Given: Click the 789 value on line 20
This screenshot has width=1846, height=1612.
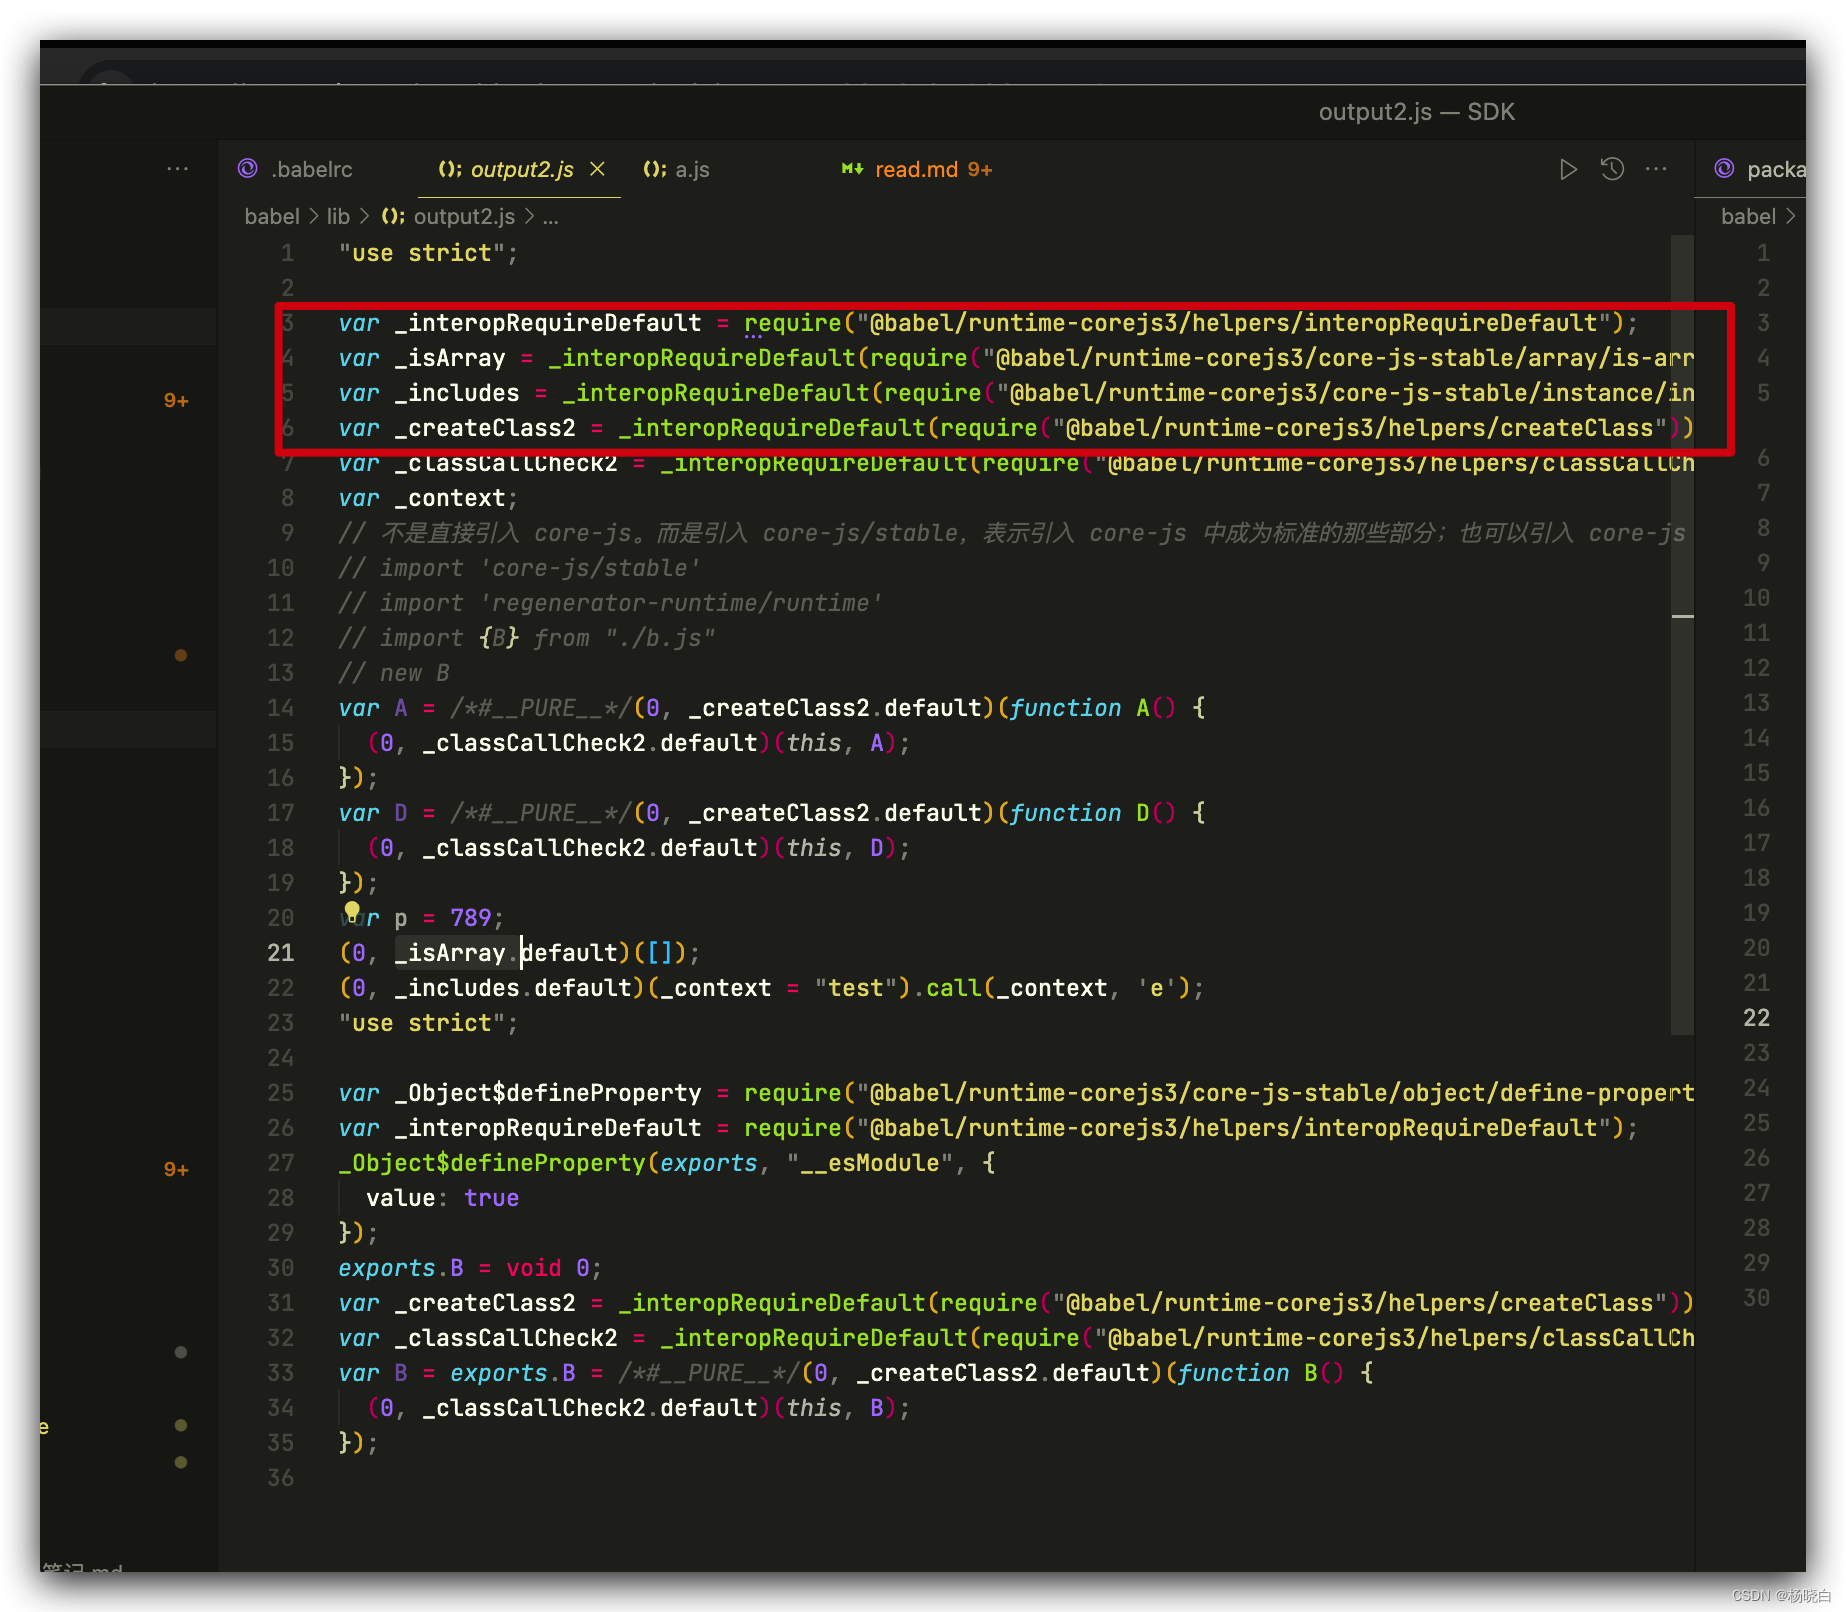Looking at the screenshot, I should 470,918.
